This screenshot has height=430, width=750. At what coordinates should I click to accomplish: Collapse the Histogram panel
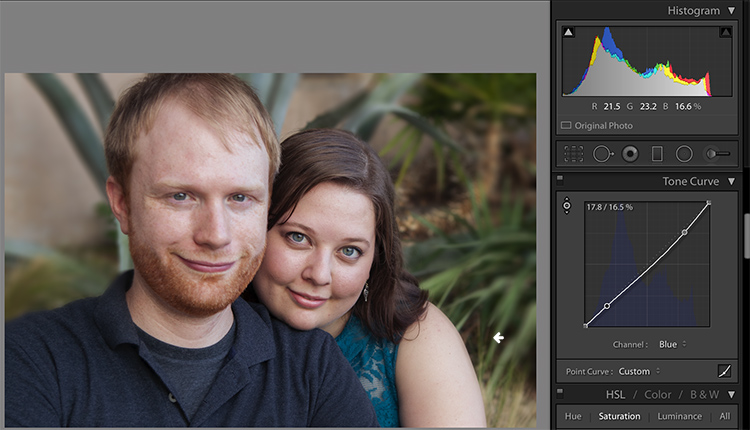click(x=731, y=11)
